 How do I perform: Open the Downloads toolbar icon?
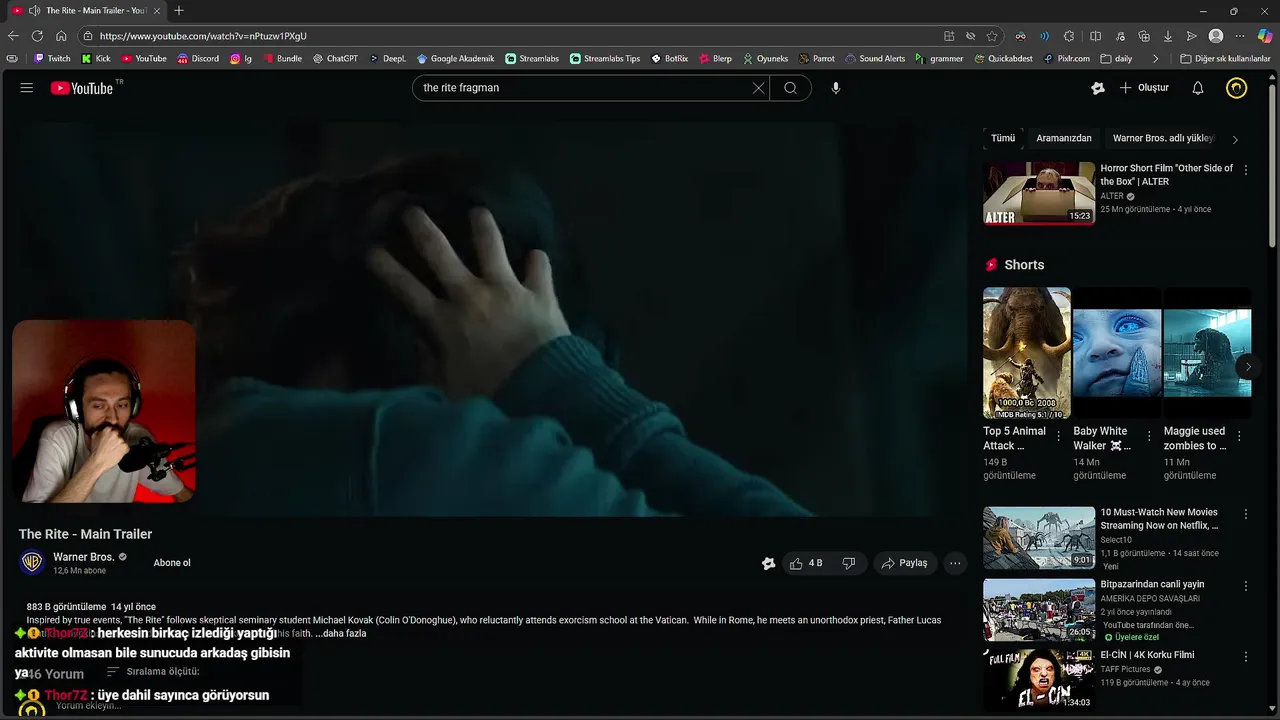coord(1168,36)
